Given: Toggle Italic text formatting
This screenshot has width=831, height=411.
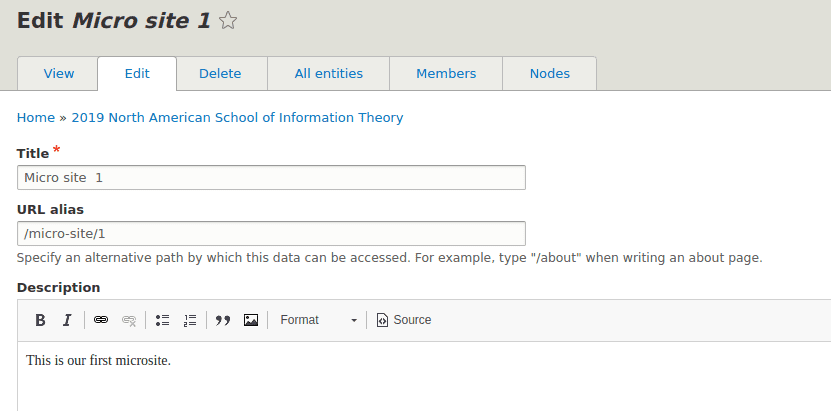Looking at the screenshot, I should tap(67, 320).
